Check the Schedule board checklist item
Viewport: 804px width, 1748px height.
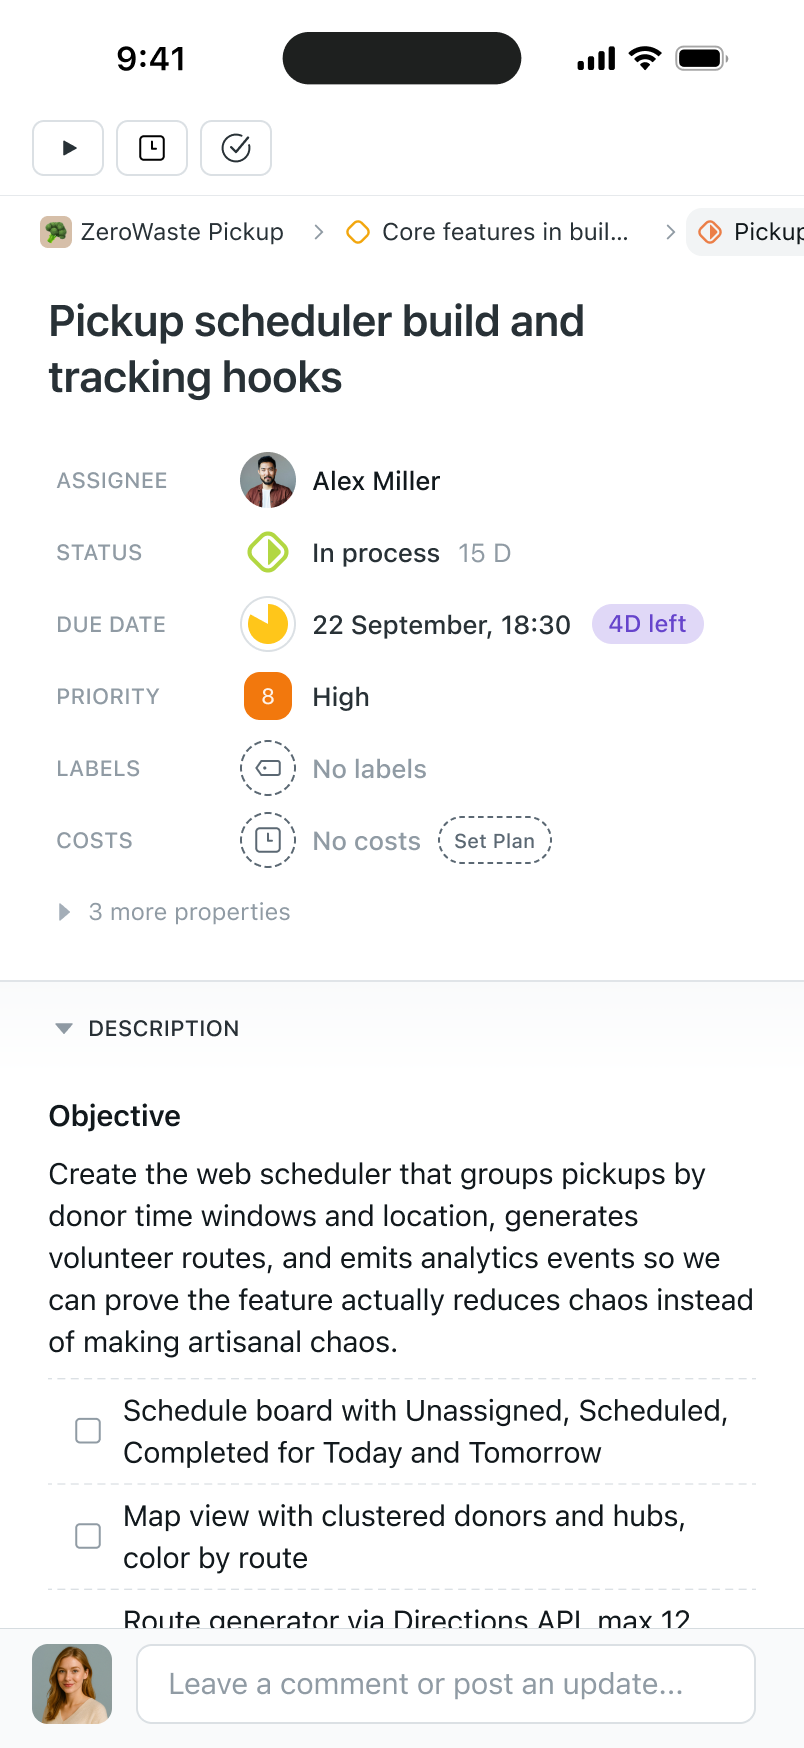(x=88, y=1431)
